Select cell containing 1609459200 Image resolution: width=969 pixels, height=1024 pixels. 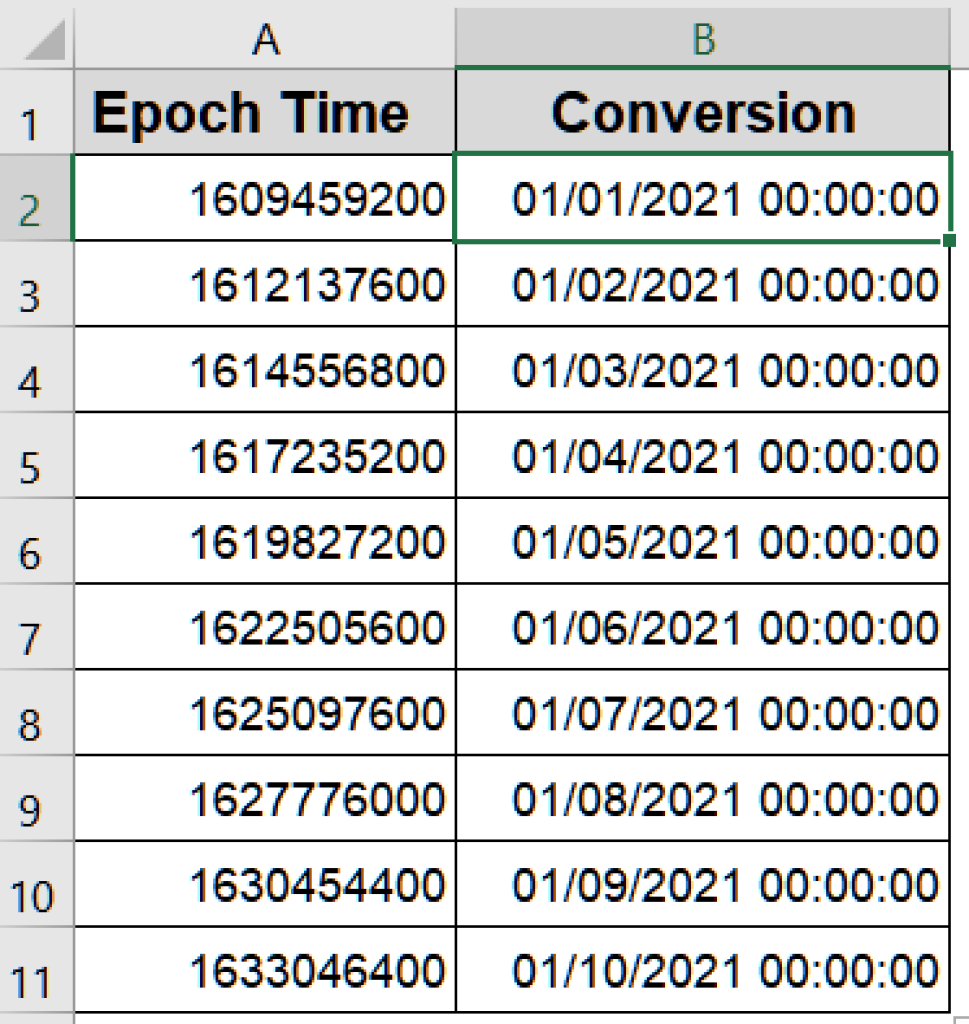coord(266,198)
